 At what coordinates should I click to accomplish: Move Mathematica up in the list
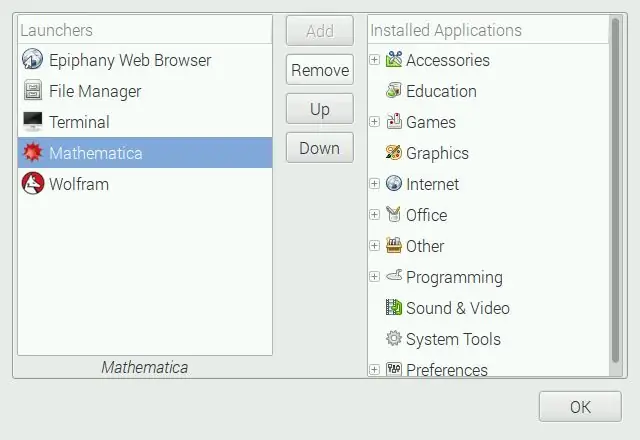[320, 109]
